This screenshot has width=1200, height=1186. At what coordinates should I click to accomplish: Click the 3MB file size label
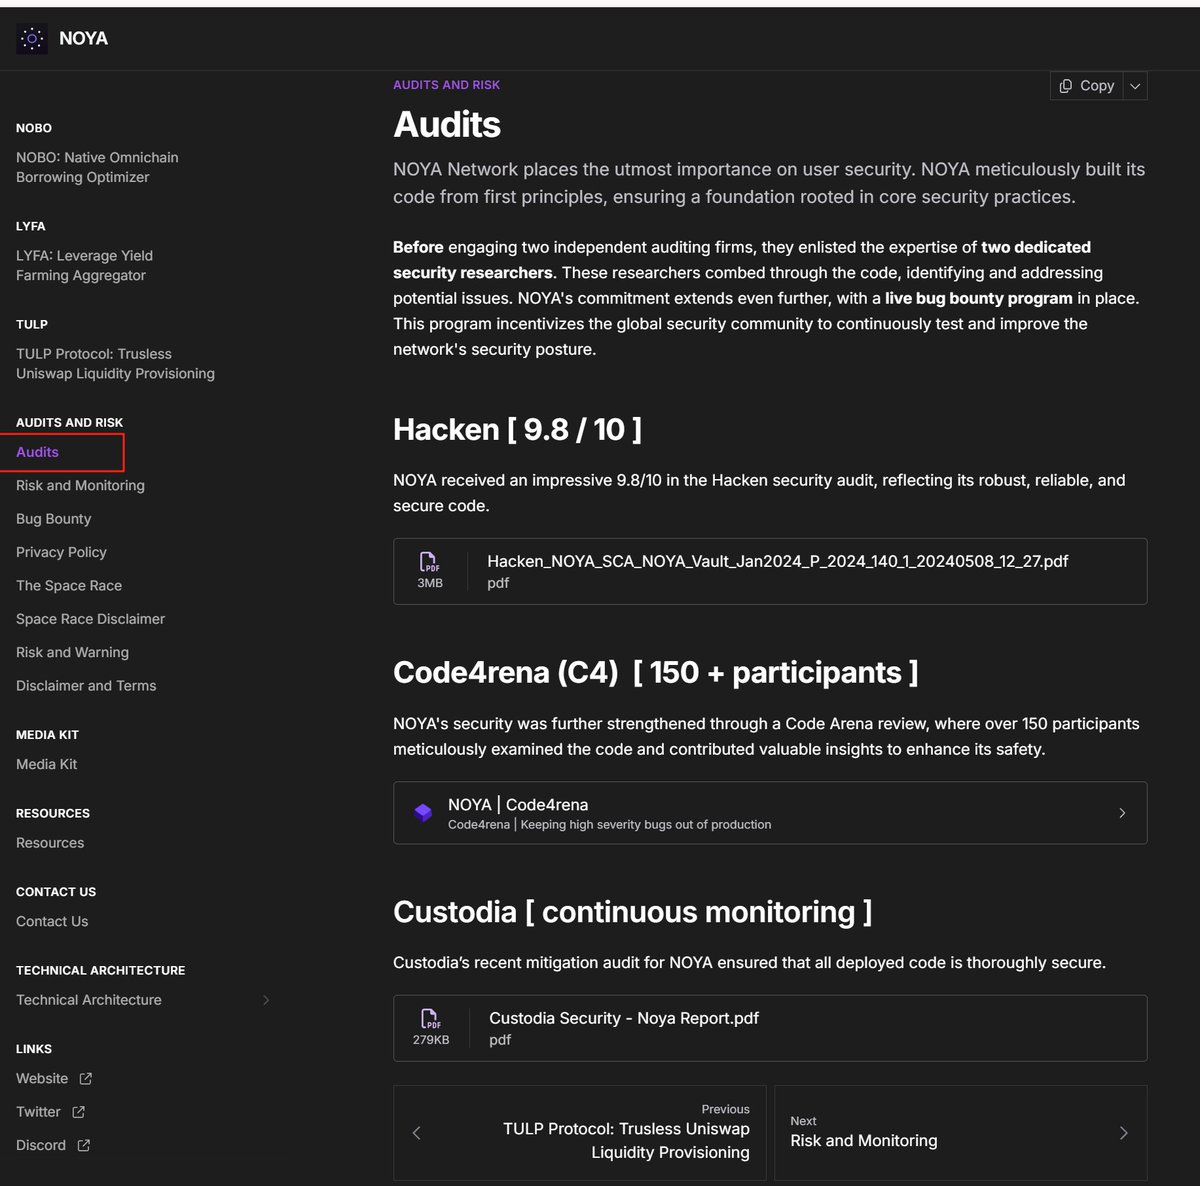430,583
